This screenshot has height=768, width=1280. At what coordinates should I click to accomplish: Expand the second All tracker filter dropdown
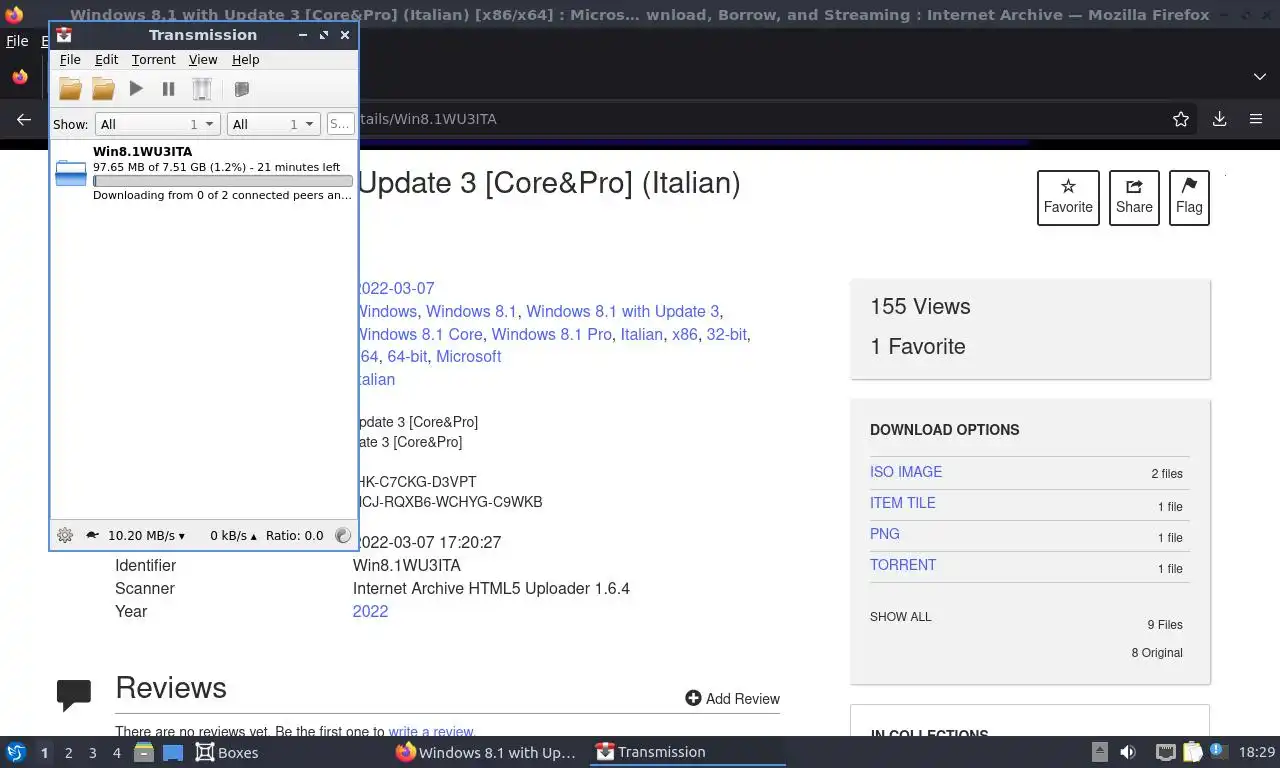273,124
